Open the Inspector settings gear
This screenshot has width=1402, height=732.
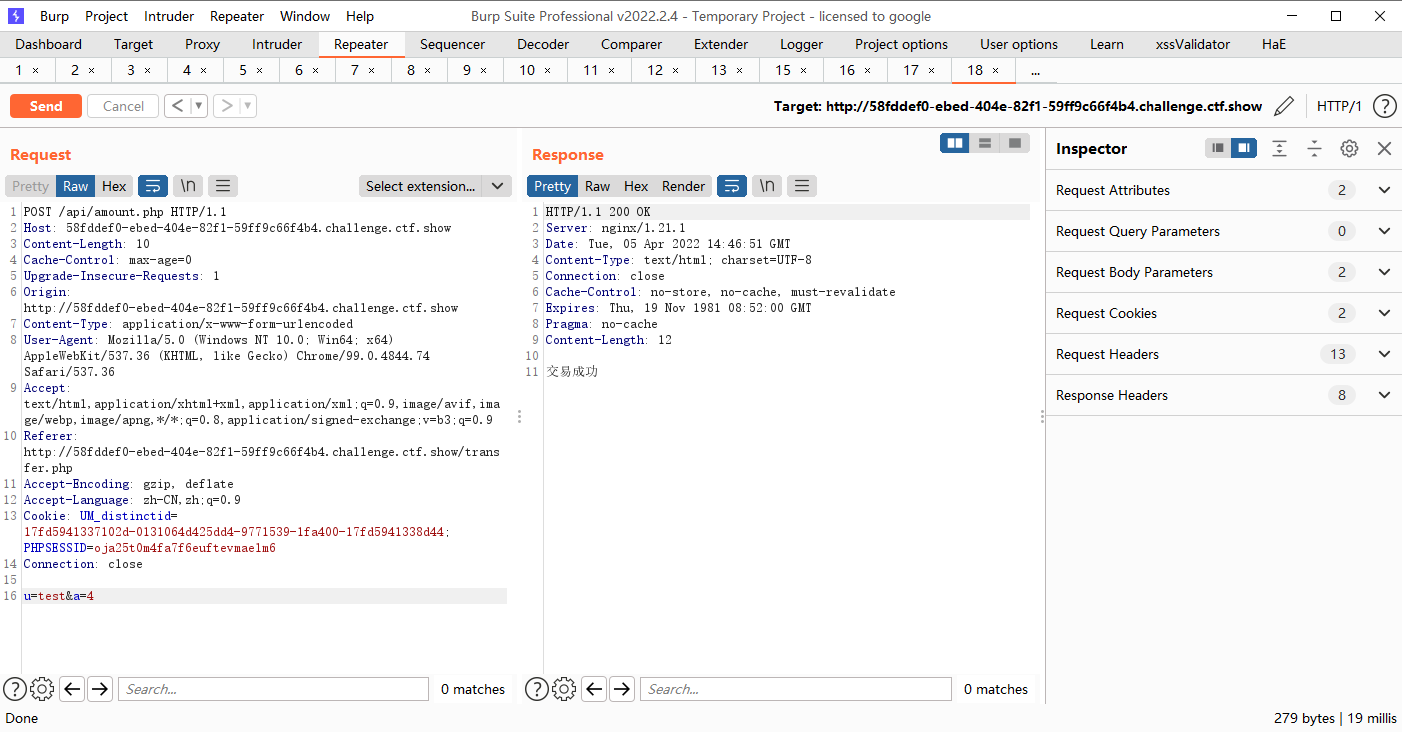click(x=1349, y=148)
